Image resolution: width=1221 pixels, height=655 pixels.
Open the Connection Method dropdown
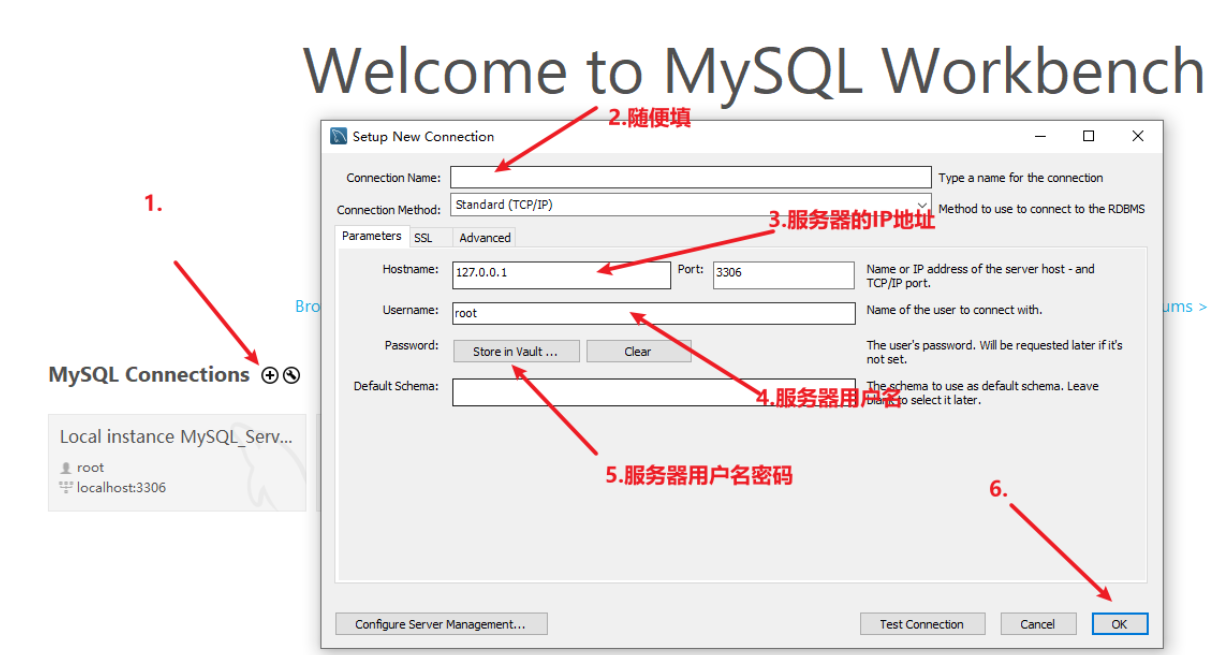[x=921, y=205]
